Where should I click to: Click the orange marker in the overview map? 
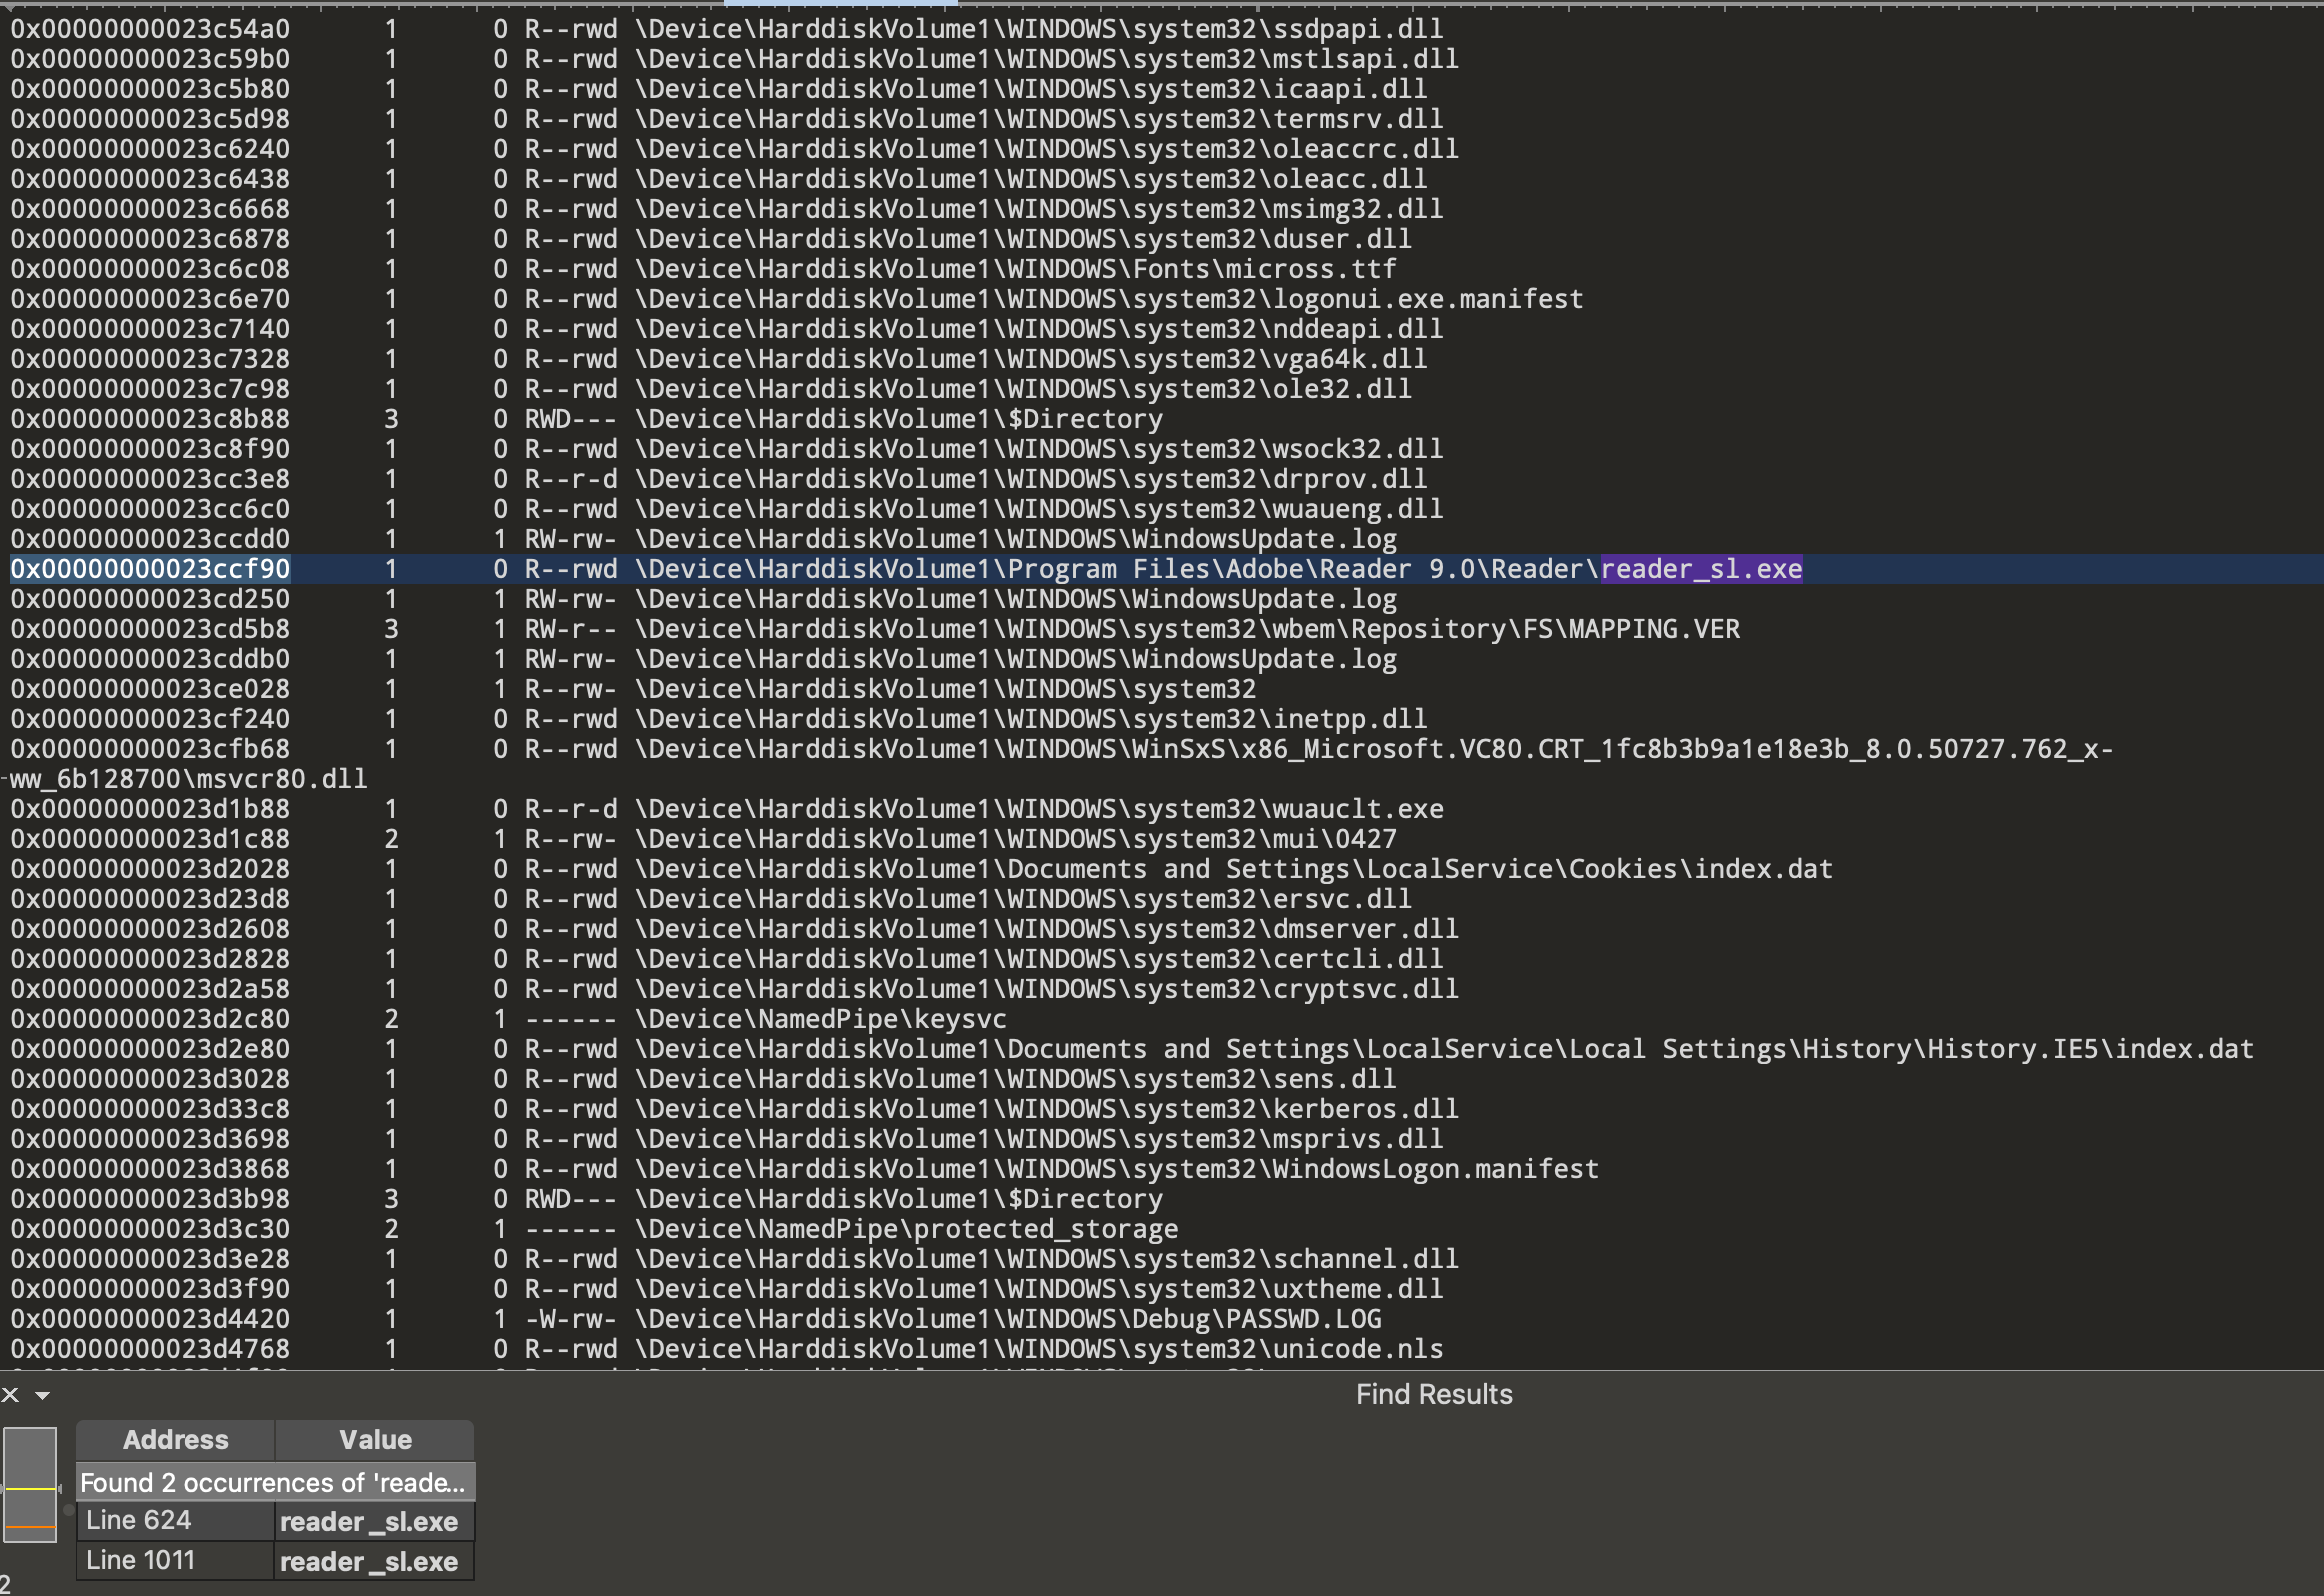(29, 1527)
